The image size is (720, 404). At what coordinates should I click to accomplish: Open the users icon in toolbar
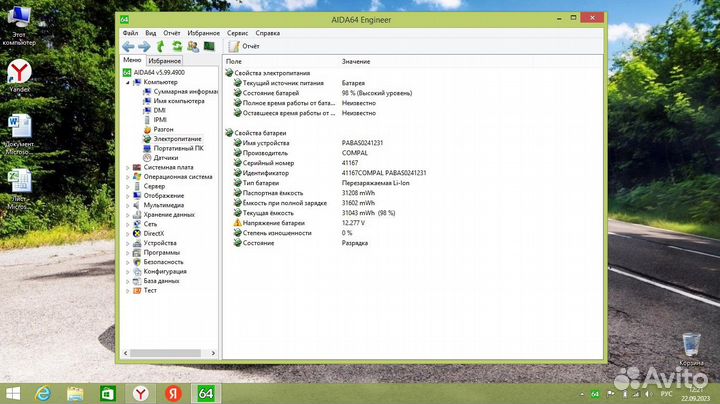[x=193, y=46]
